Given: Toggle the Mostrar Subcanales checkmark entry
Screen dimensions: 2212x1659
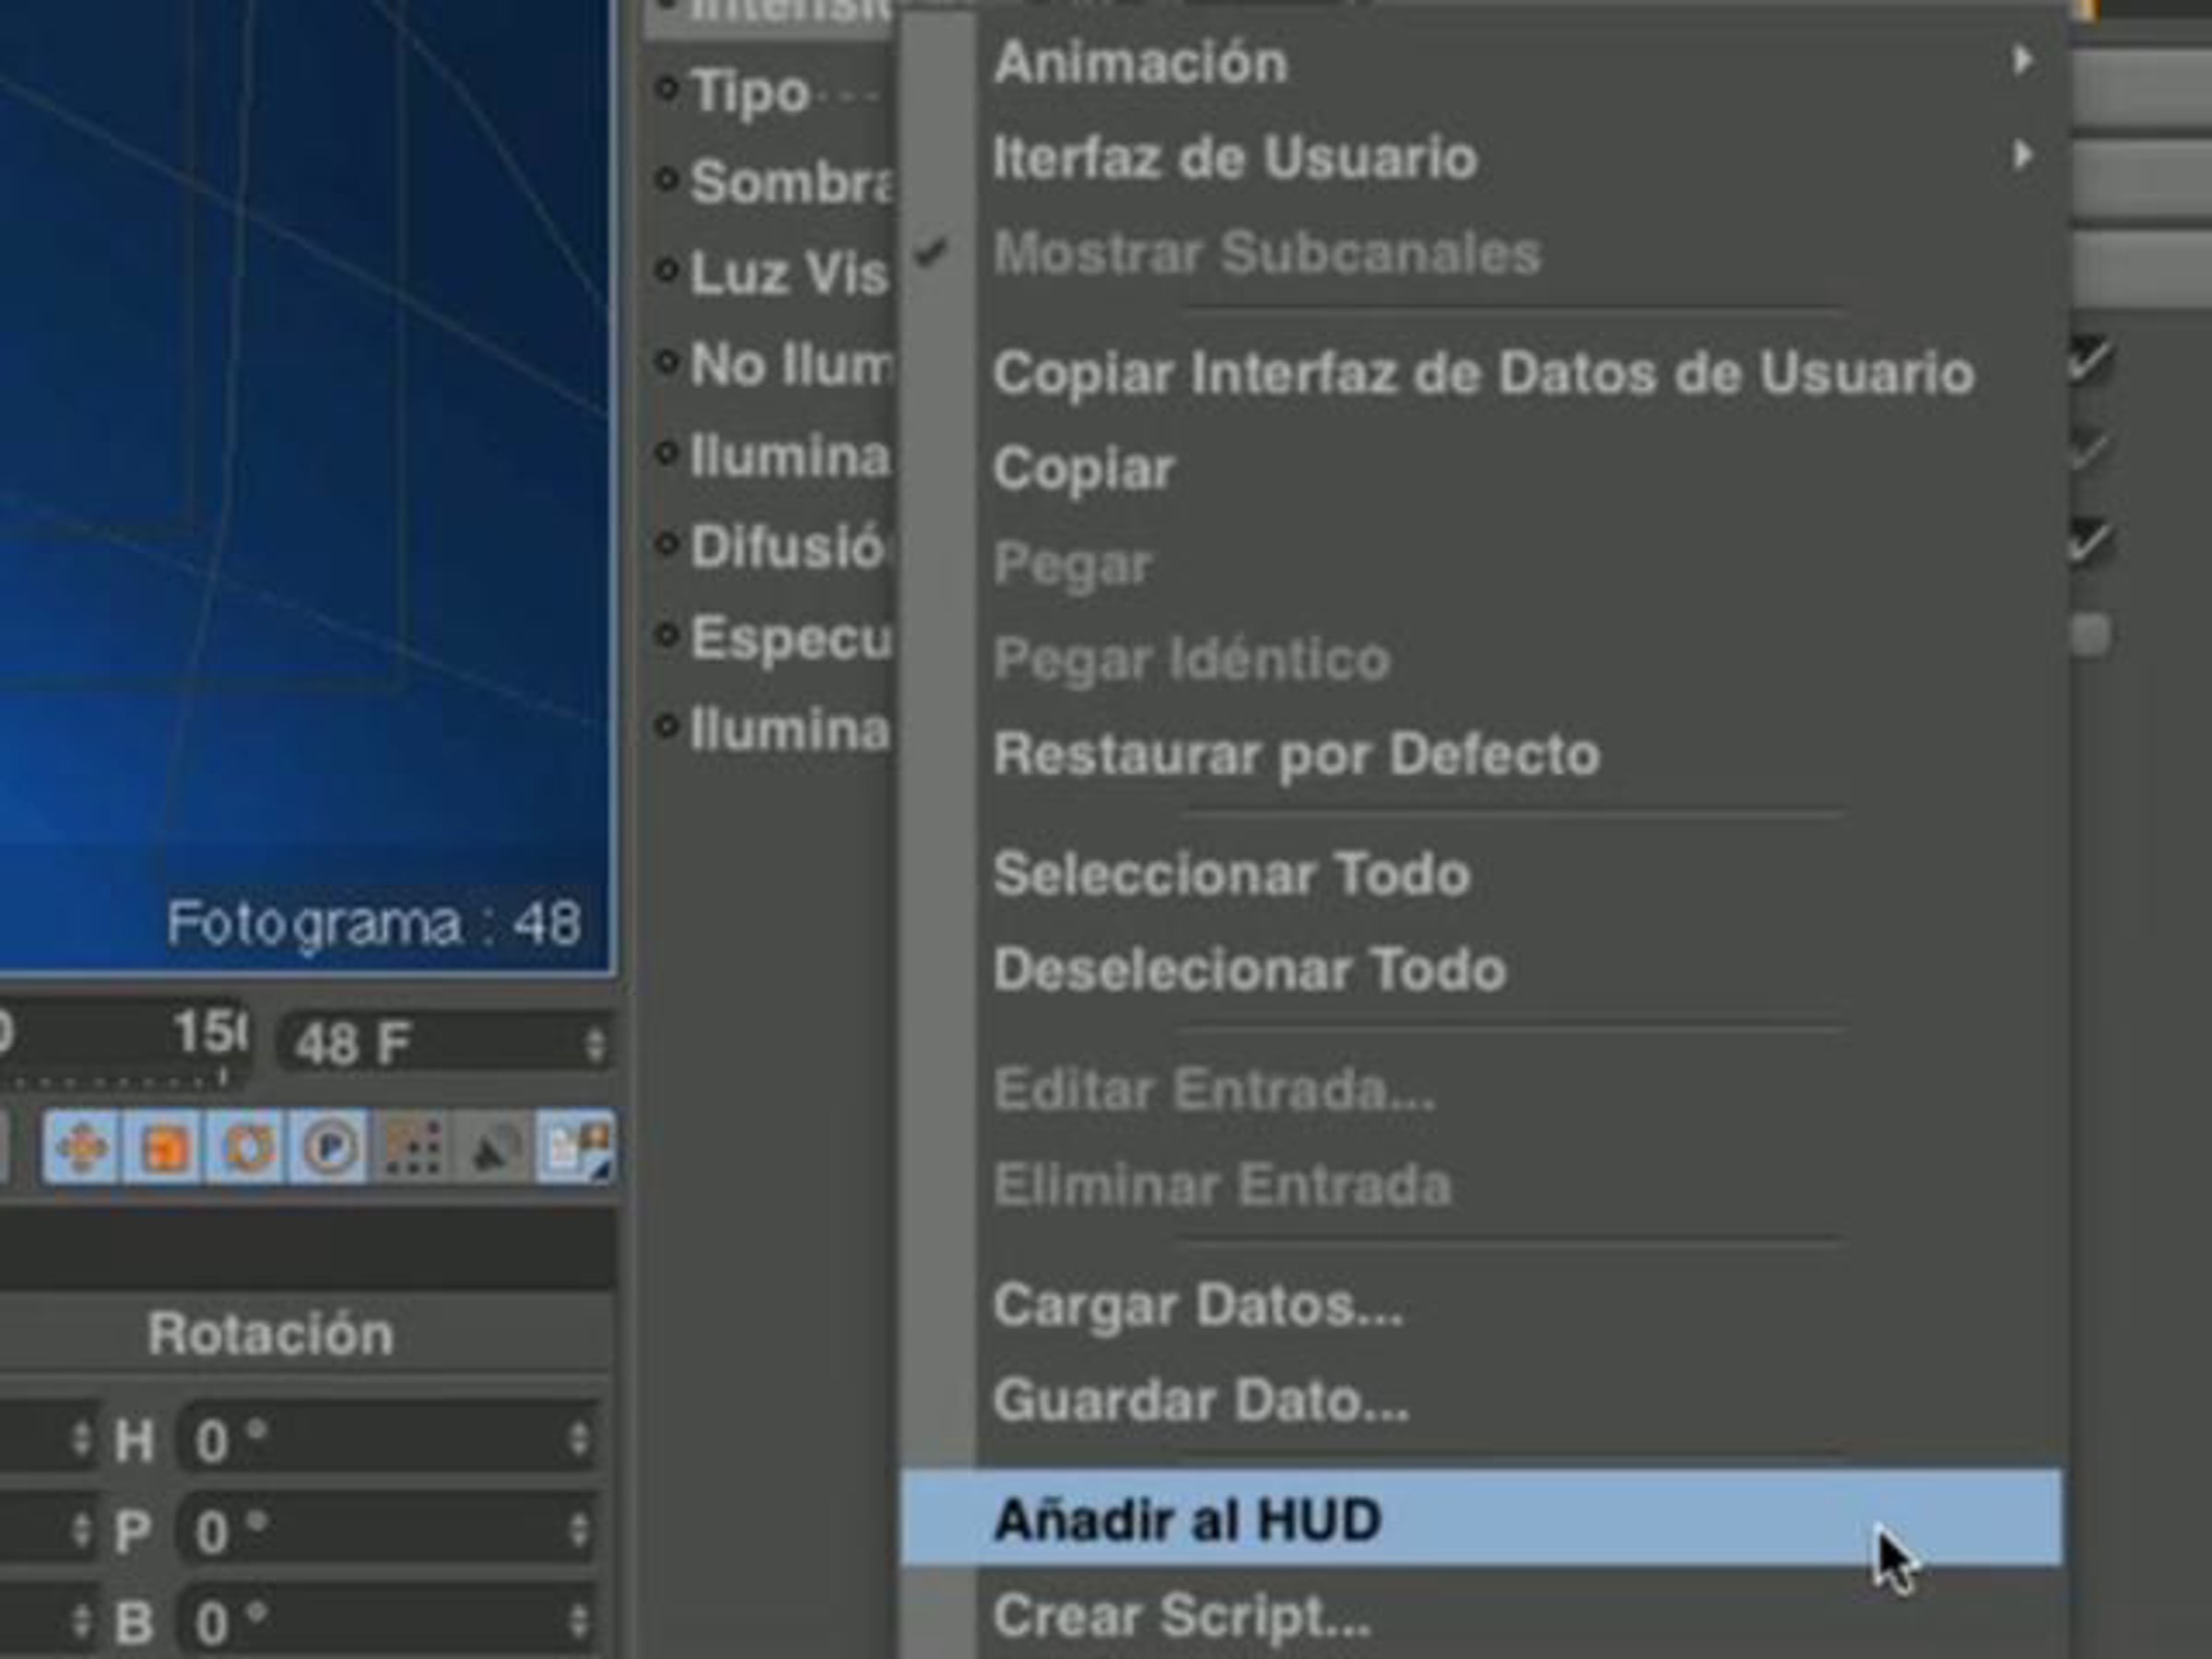Looking at the screenshot, I should click(x=1266, y=253).
